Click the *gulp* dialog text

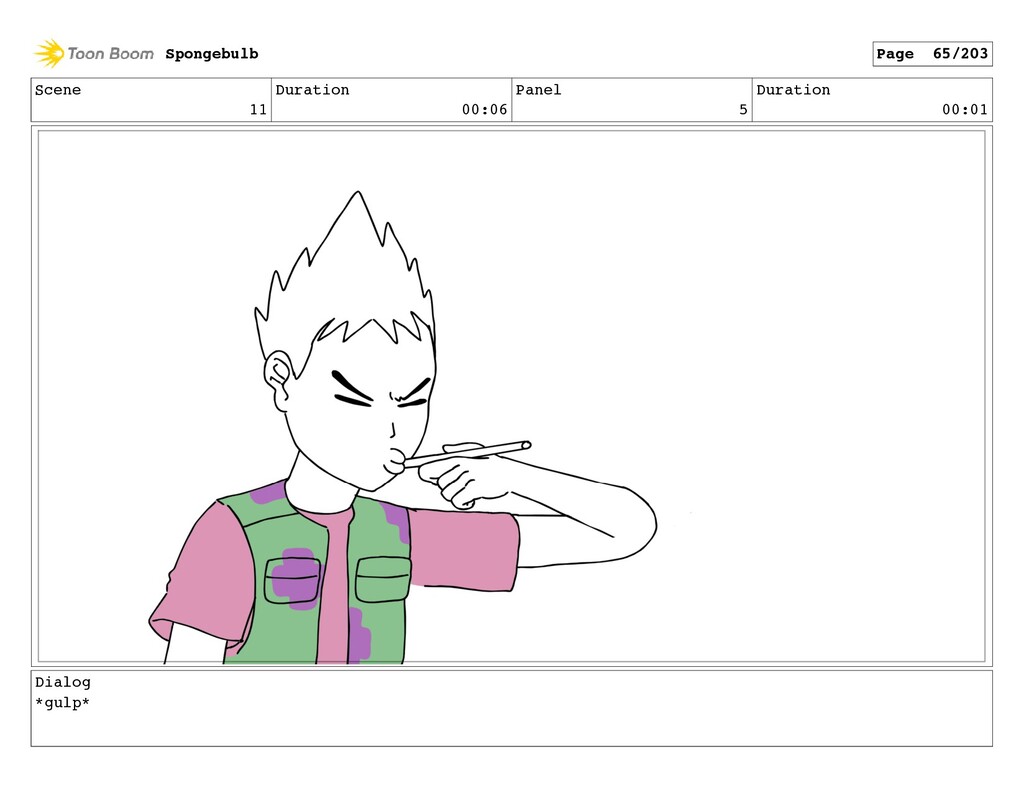pyautogui.click(x=63, y=703)
